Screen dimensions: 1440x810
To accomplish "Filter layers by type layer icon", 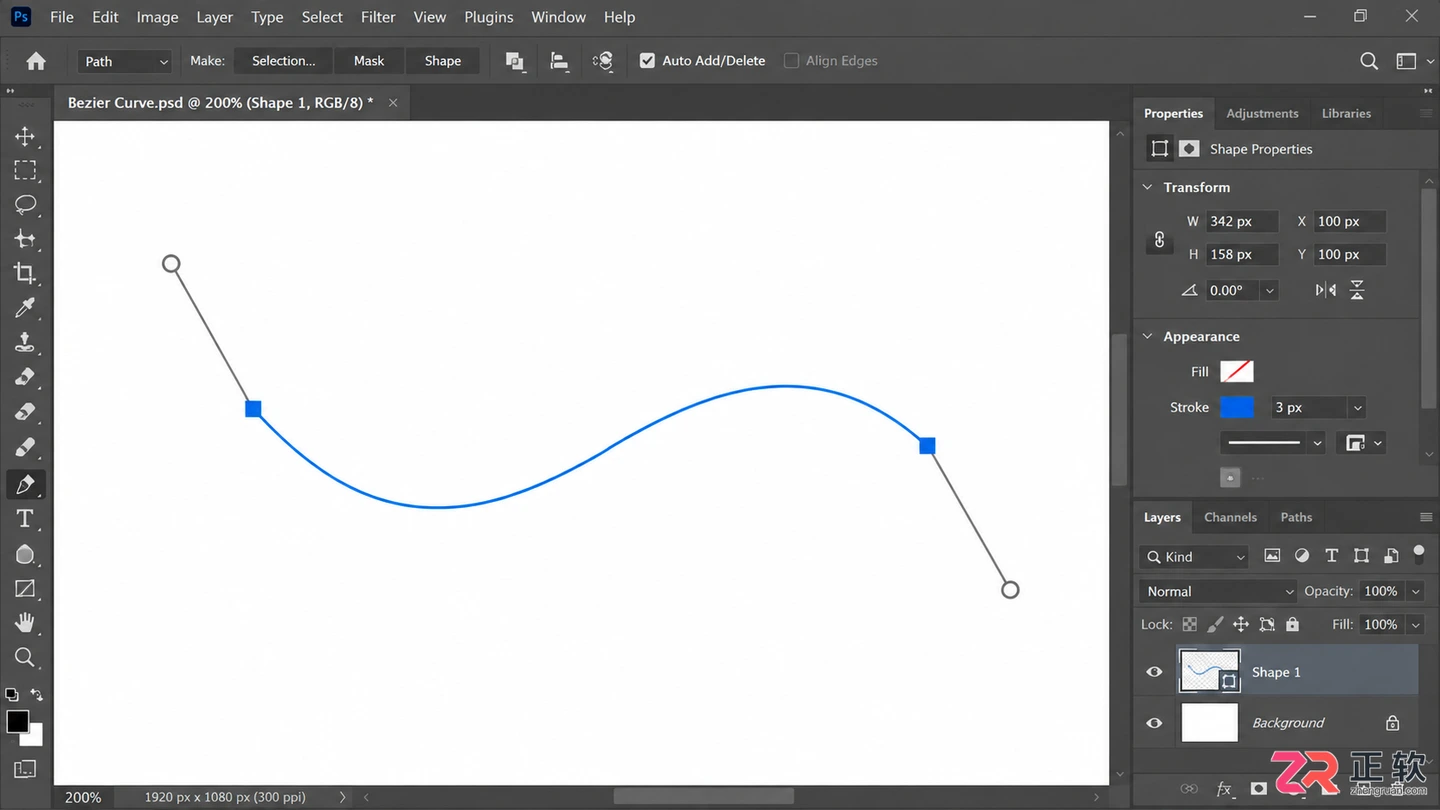I will click(x=1331, y=556).
